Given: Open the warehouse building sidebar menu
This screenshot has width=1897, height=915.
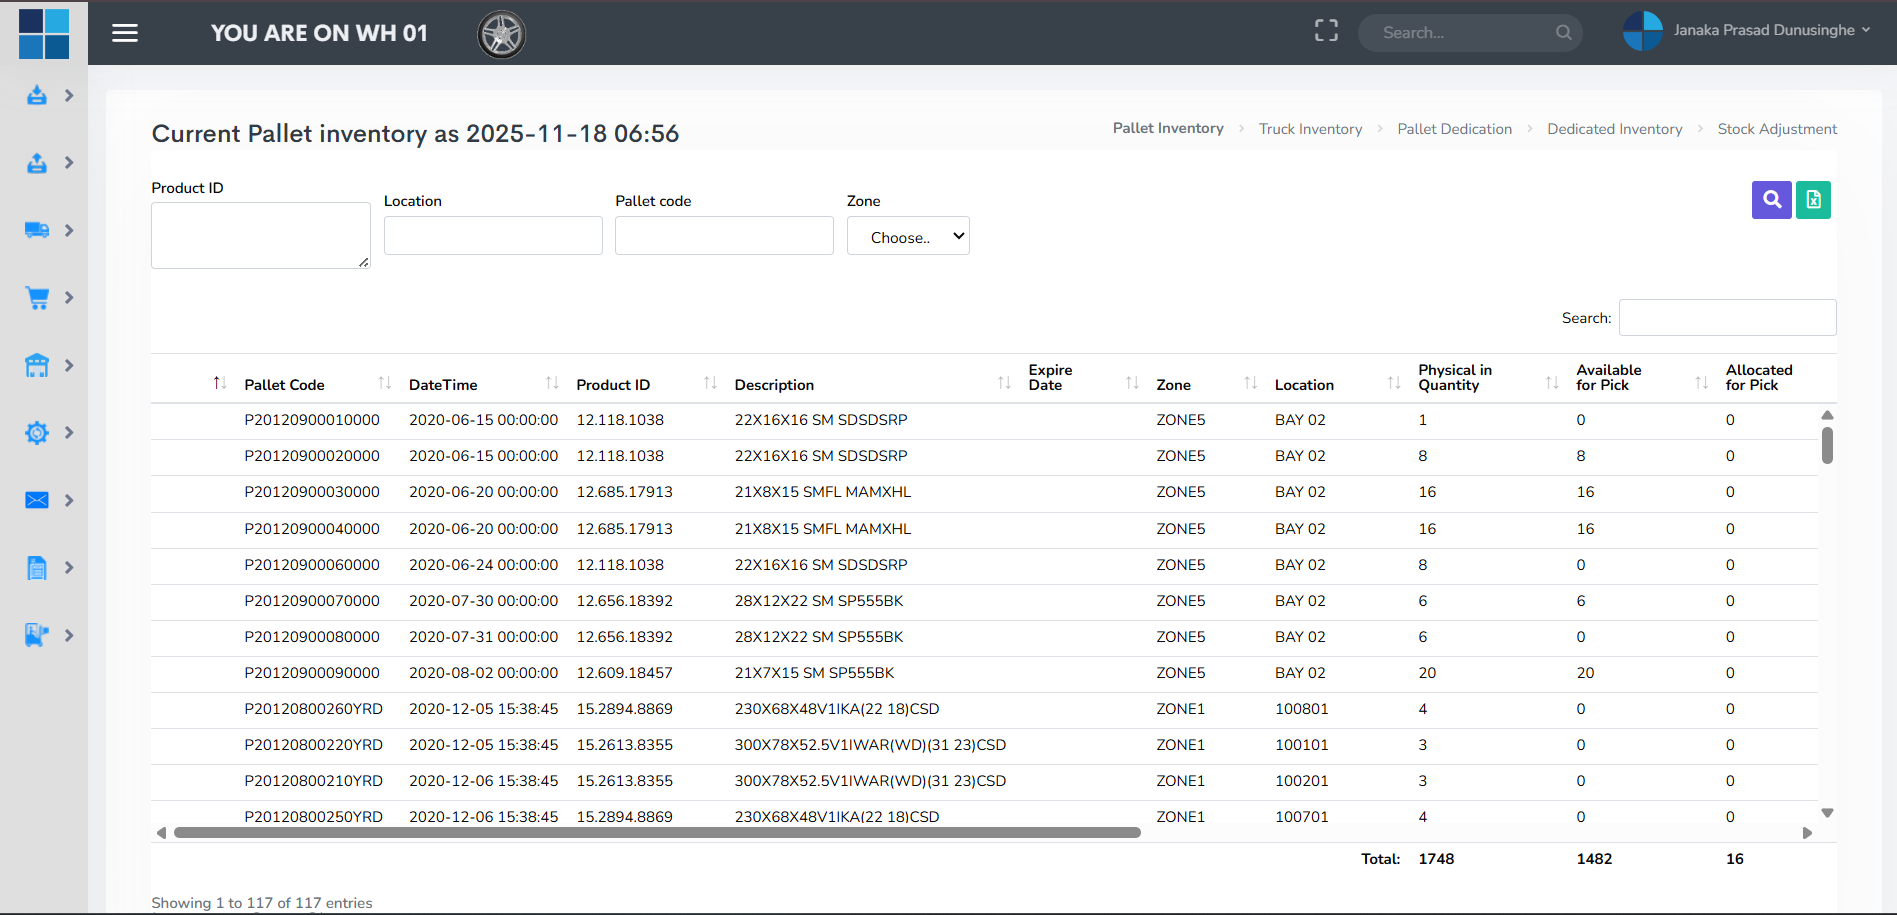Looking at the screenshot, I should (x=37, y=365).
